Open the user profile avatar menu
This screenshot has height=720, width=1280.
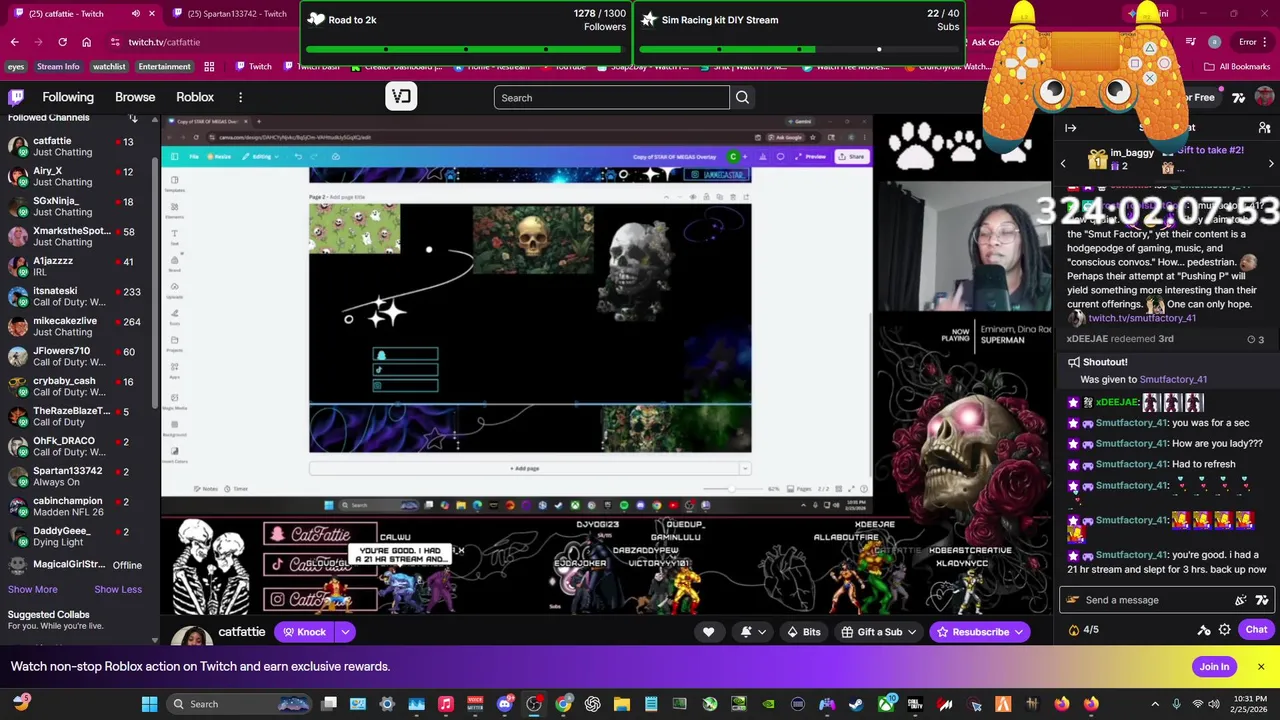pos(1264,97)
